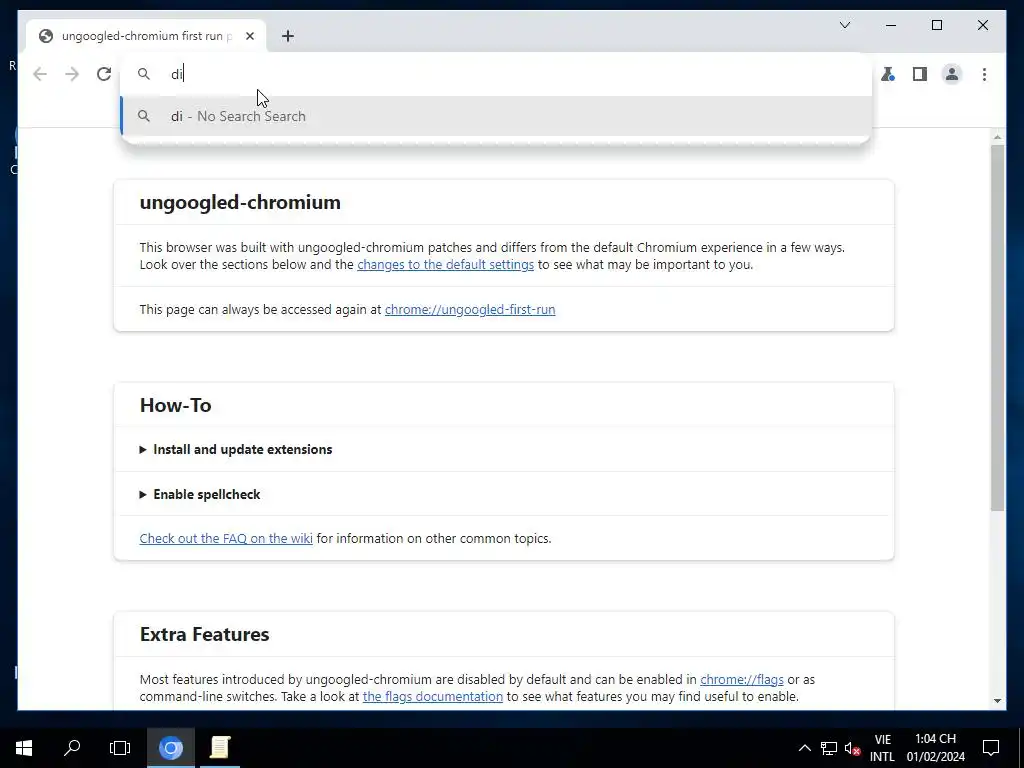Open the clock showing 1:04 CH
Image resolution: width=1024 pixels, height=768 pixels.
(x=936, y=748)
